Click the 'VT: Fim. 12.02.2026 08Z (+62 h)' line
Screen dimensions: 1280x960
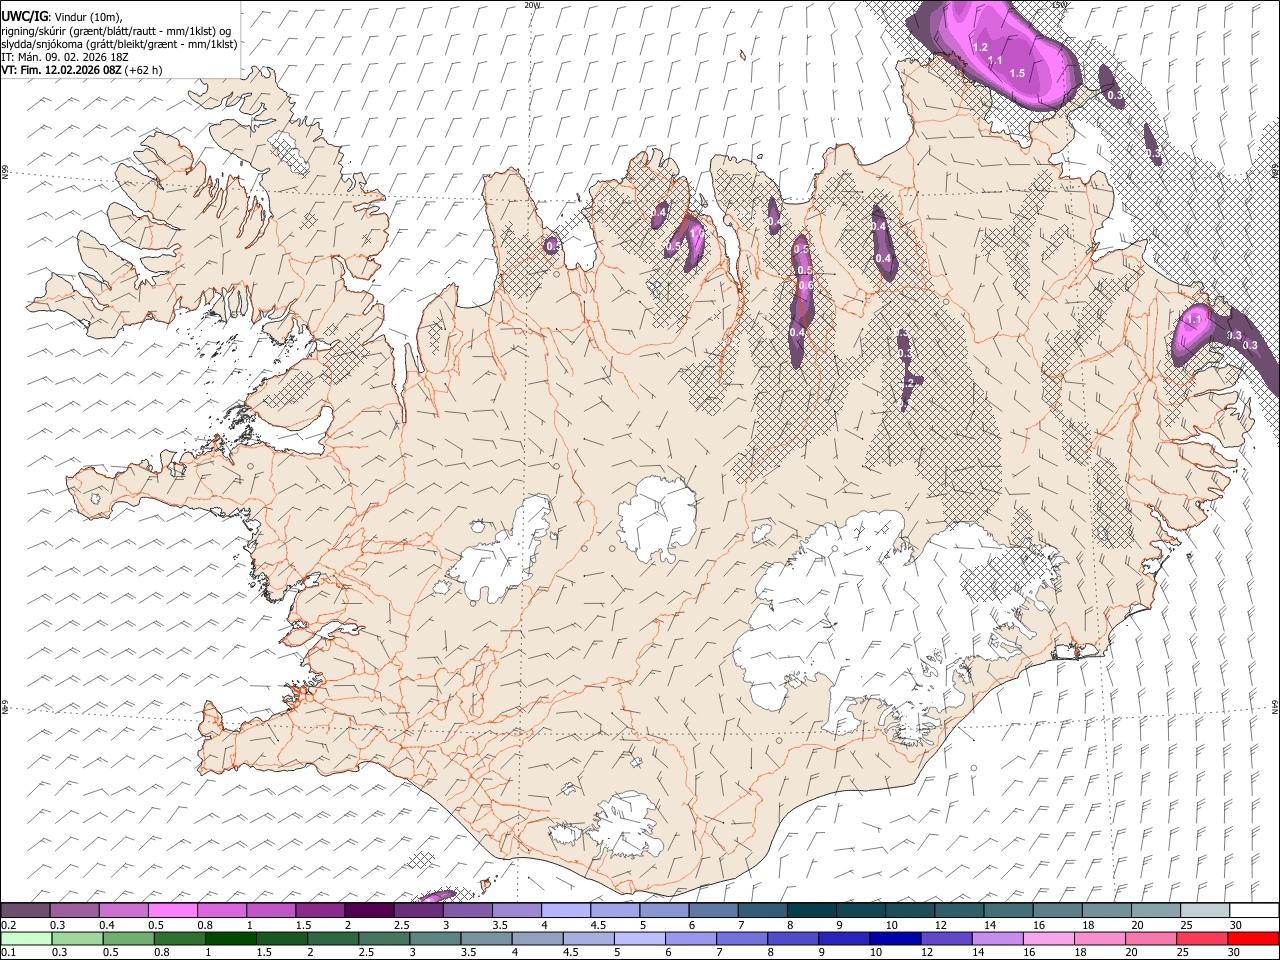point(81,70)
